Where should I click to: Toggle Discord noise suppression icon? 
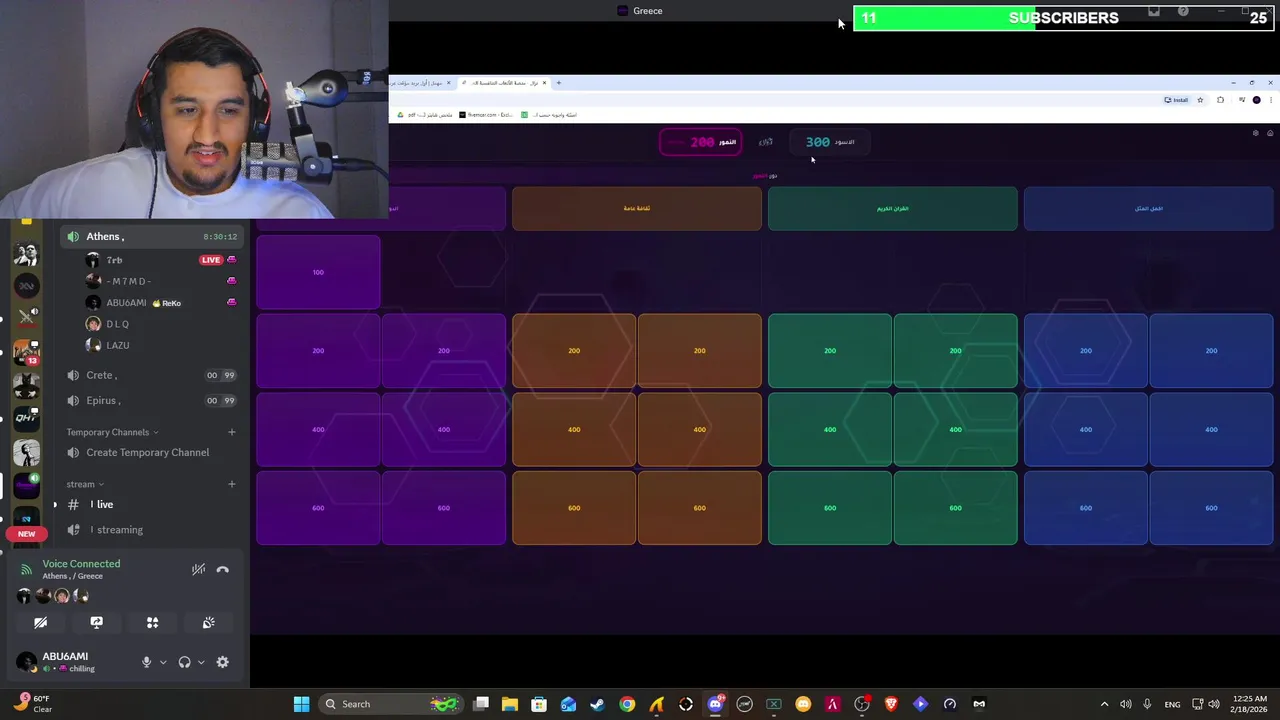point(198,569)
